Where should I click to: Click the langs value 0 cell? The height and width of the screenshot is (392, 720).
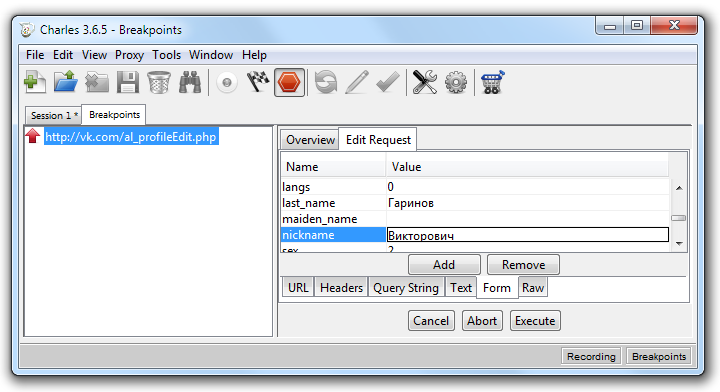tap(527, 187)
